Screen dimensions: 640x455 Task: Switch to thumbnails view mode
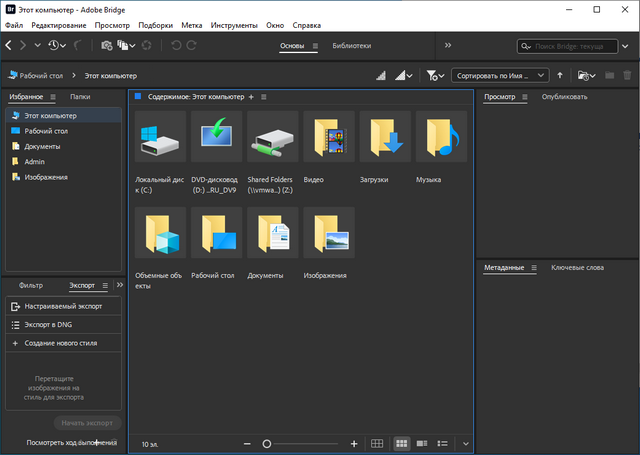click(x=401, y=443)
